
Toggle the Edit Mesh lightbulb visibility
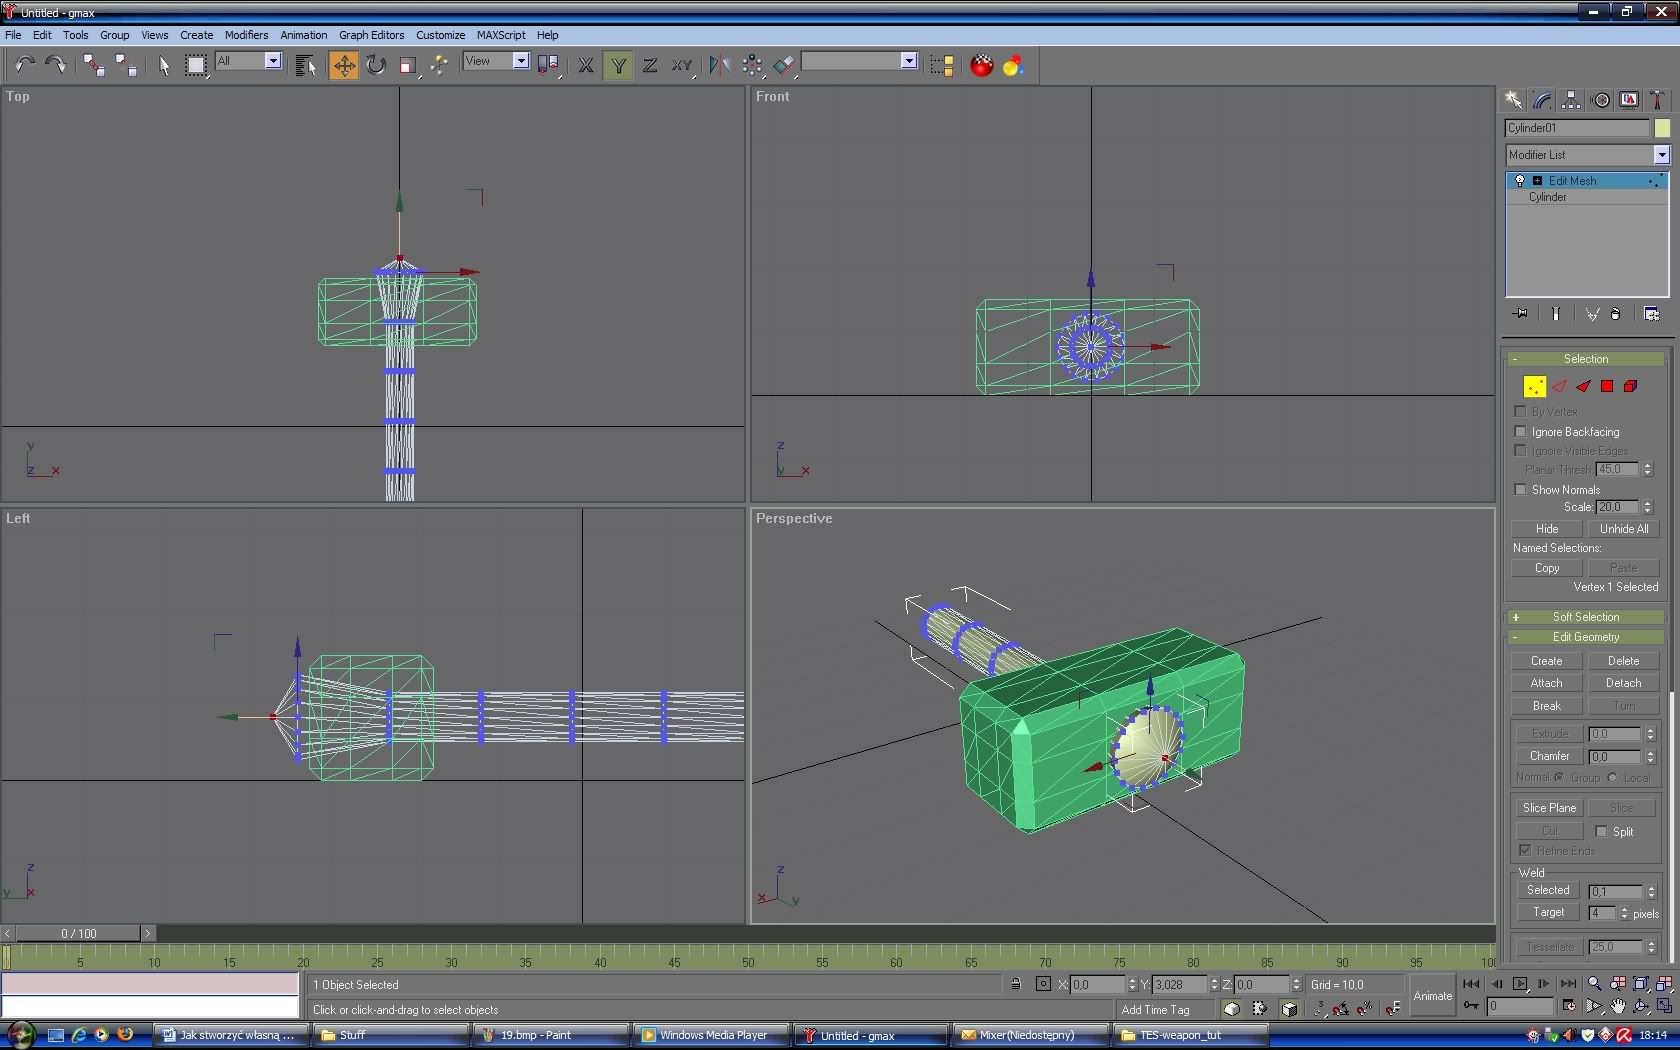1520,181
